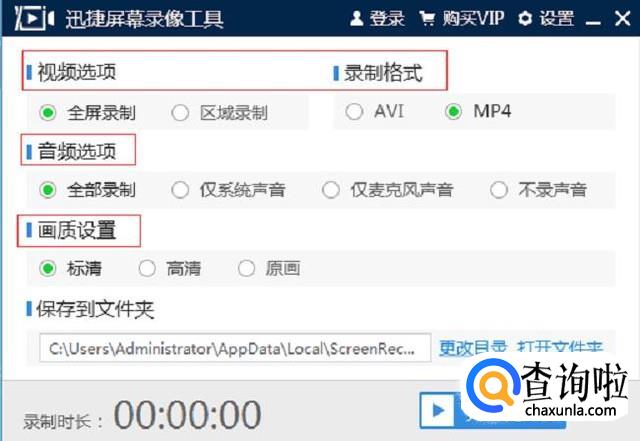Click the save folder path field
This screenshot has height=441, width=640.
point(235,348)
